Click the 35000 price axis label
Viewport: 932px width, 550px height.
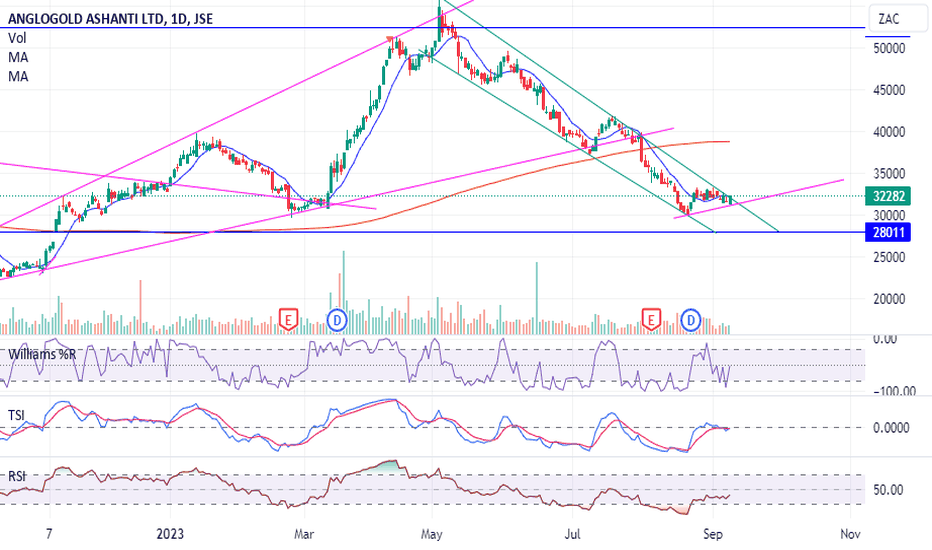pos(889,174)
